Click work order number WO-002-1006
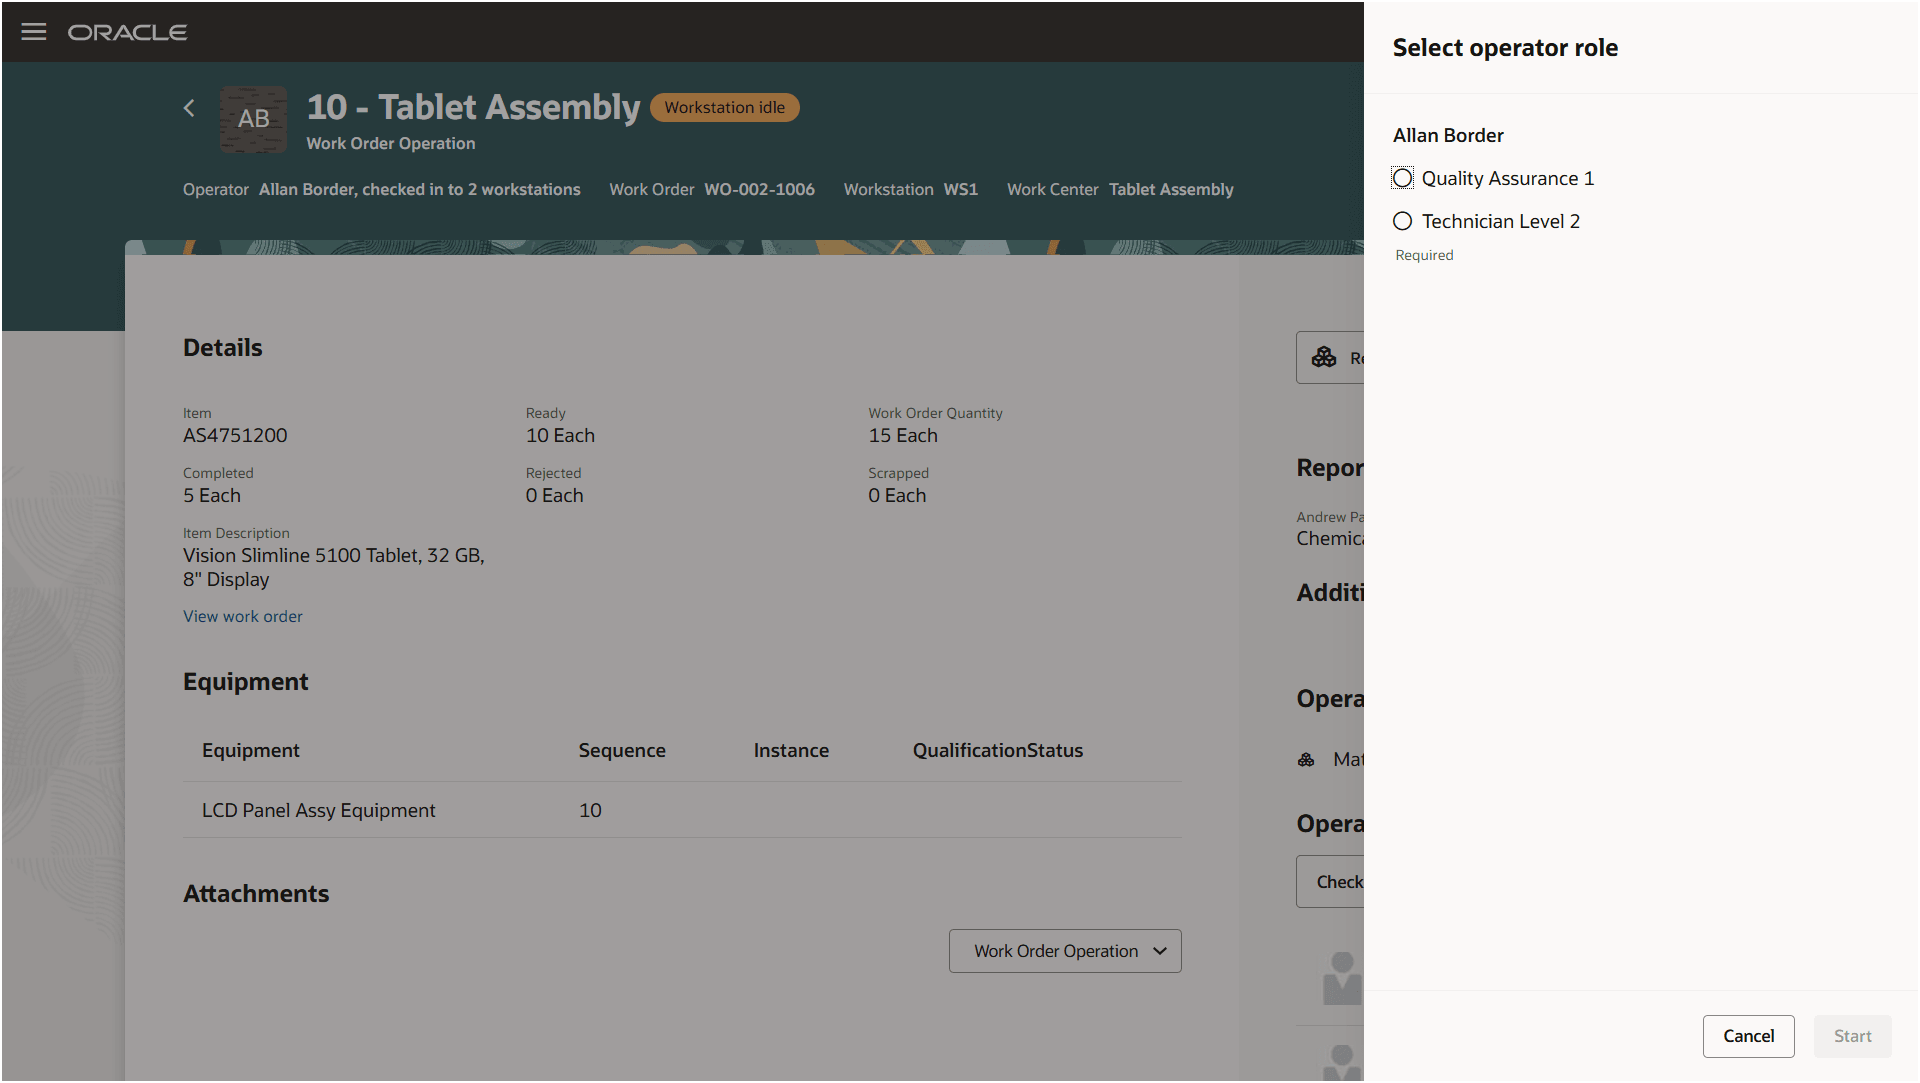The height and width of the screenshot is (1083, 1920). tap(760, 190)
